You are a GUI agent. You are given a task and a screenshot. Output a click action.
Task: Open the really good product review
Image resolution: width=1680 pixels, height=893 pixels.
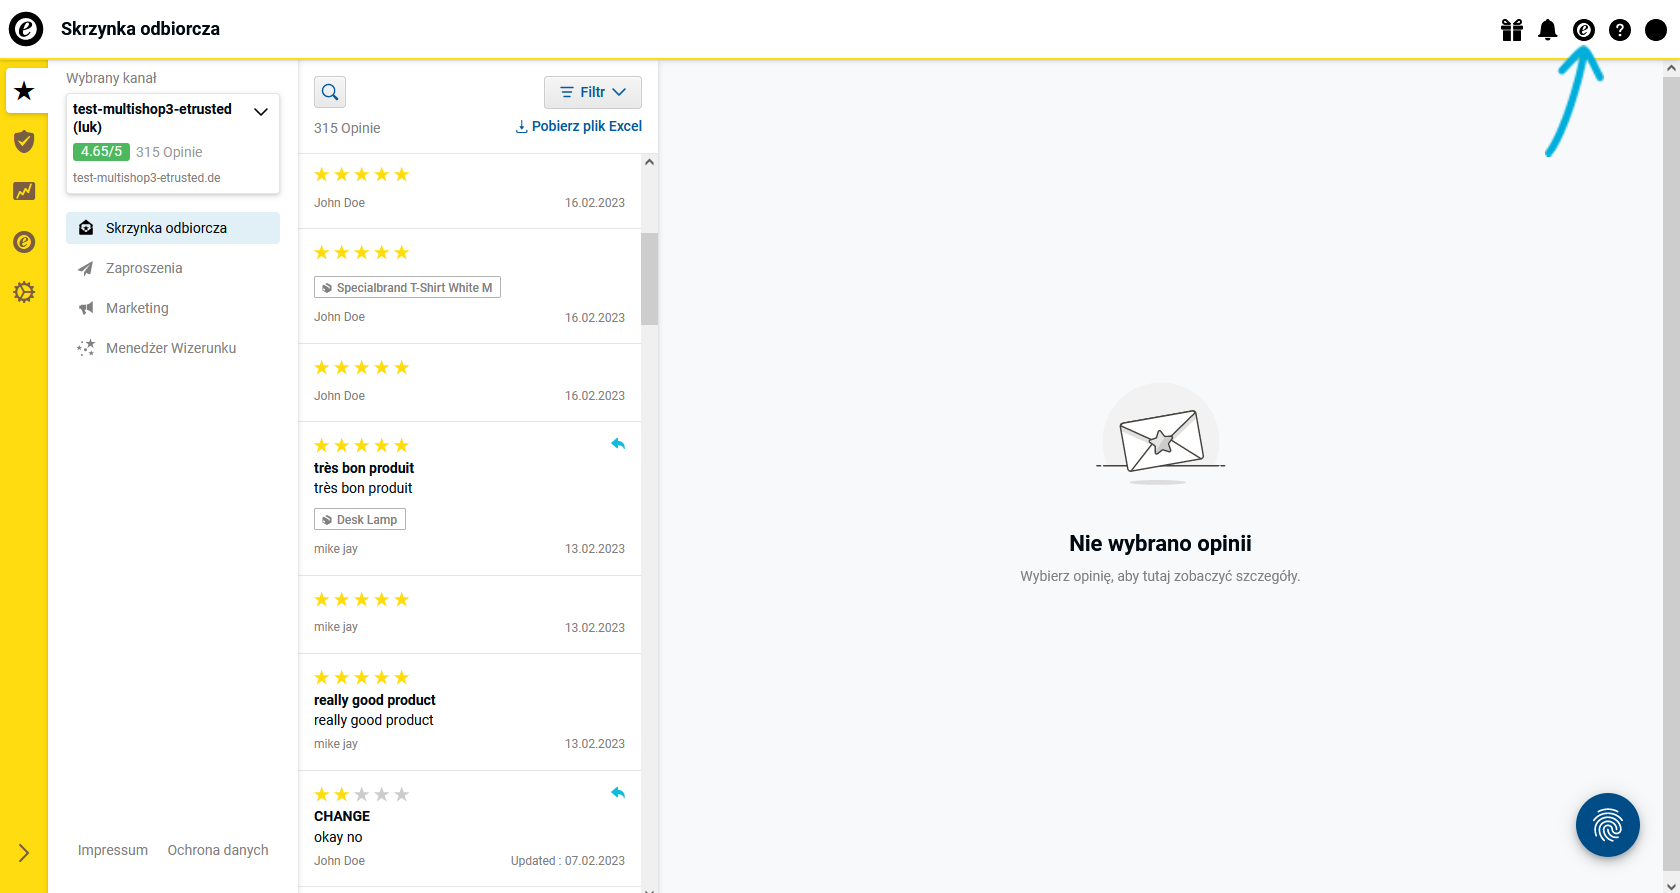pyautogui.click(x=470, y=712)
